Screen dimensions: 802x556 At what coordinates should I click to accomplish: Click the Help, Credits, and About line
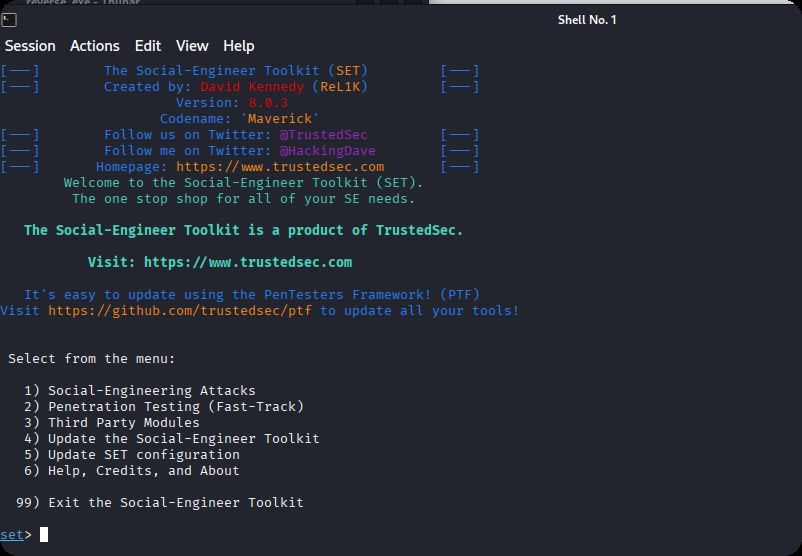(143, 471)
